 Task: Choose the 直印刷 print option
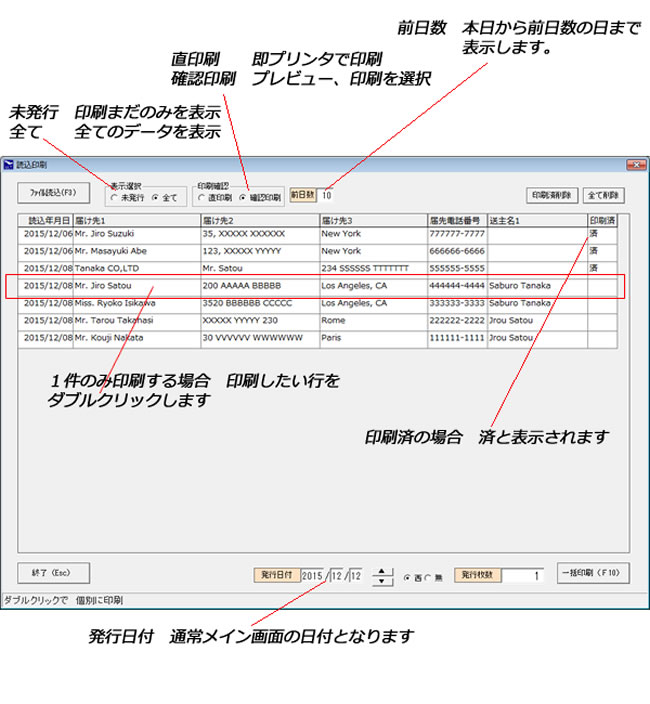[x=201, y=198]
